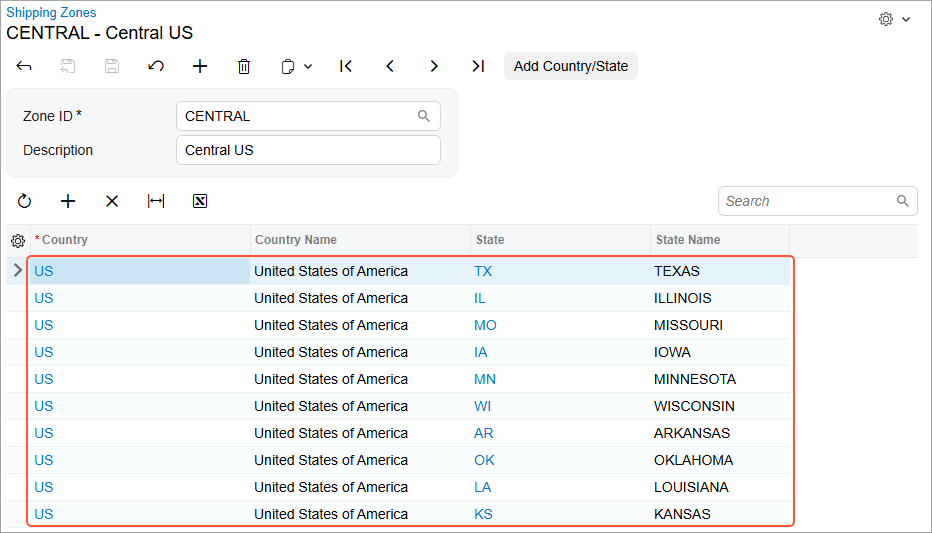
Task: Fit grid columns to width
Action: [156, 201]
